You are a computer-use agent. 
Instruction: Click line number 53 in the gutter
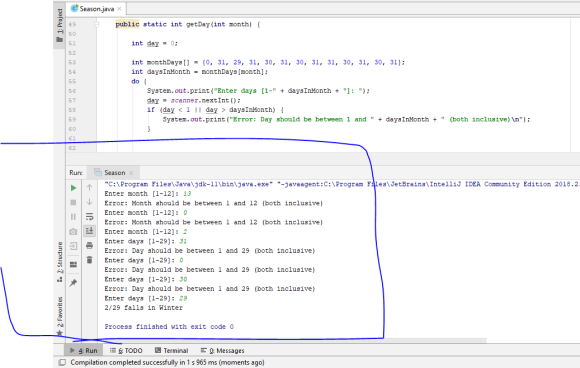point(72,63)
